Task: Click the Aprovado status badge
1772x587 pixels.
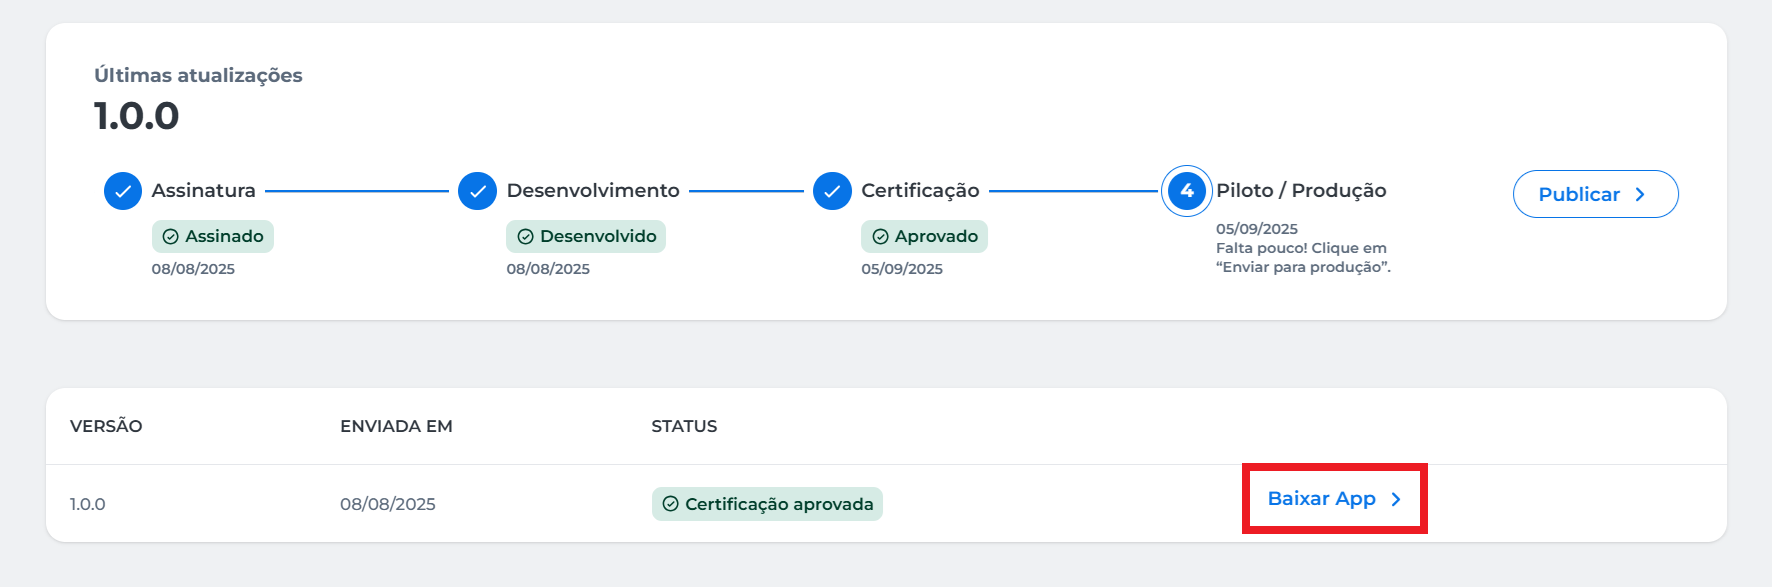Action: click(x=924, y=237)
